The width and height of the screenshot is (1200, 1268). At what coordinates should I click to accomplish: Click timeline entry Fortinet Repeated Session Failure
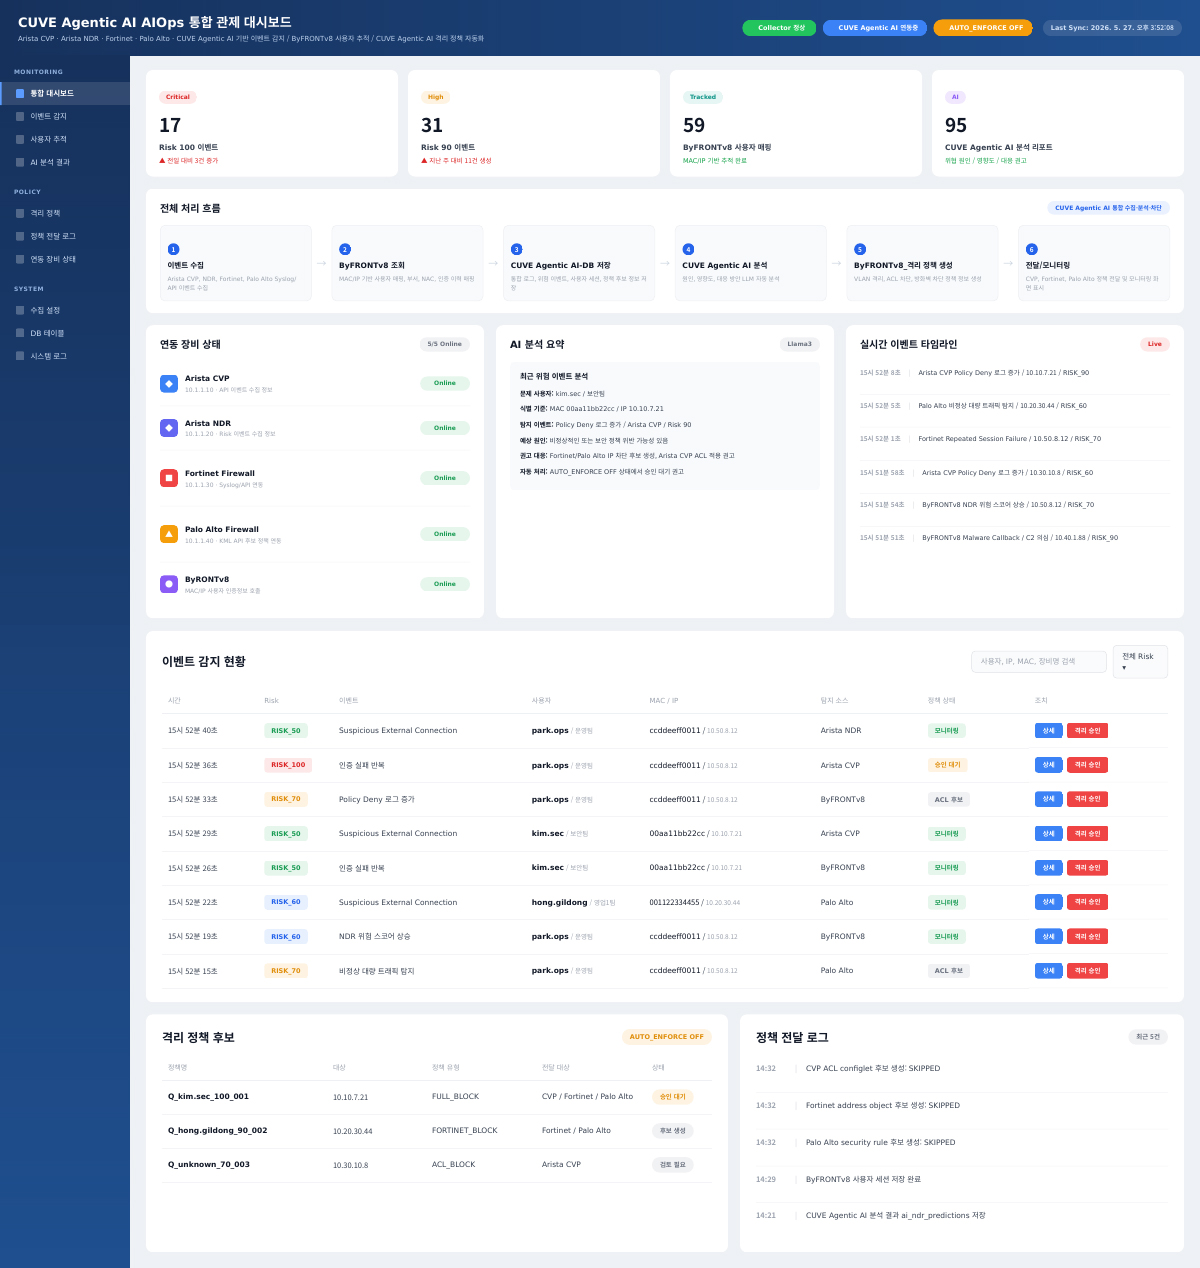click(x=1014, y=439)
